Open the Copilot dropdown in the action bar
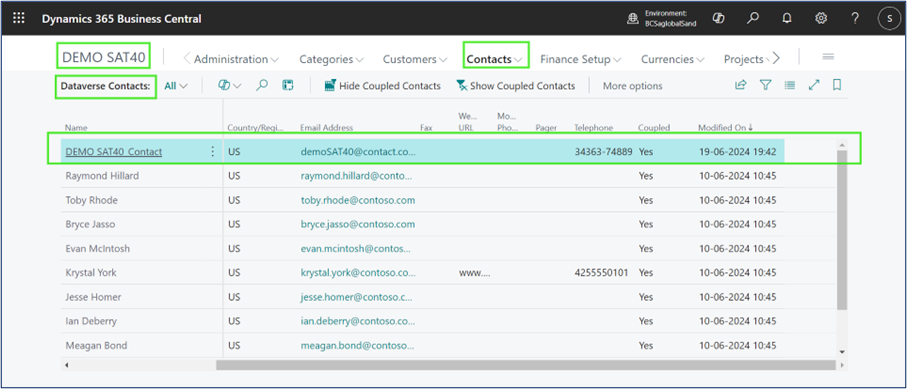 (x=229, y=86)
